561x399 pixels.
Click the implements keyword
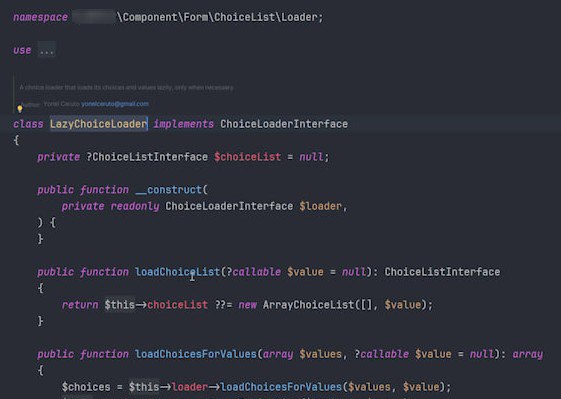(184, 124)
